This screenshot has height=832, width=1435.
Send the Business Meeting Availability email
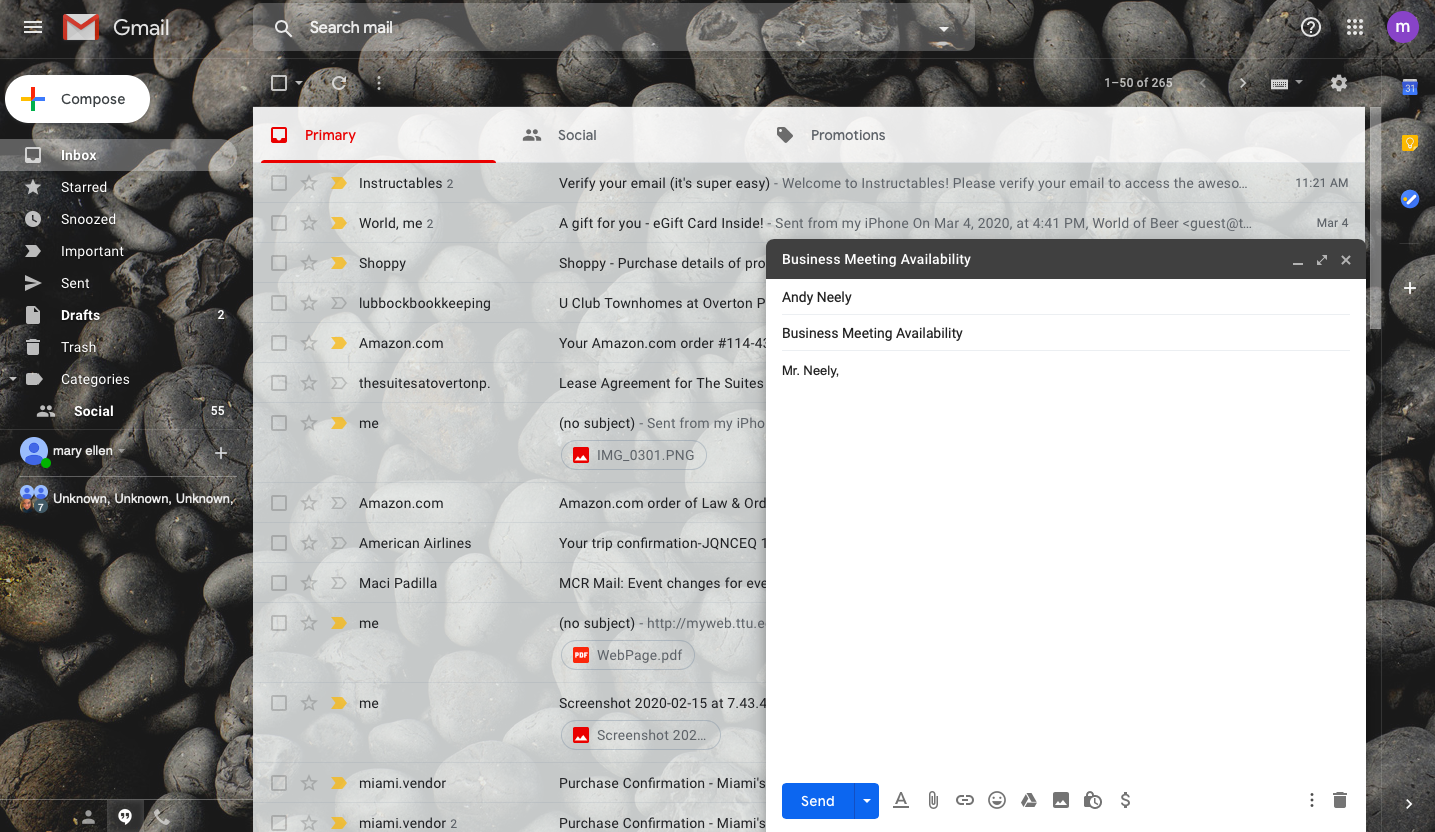pos(816,800)
